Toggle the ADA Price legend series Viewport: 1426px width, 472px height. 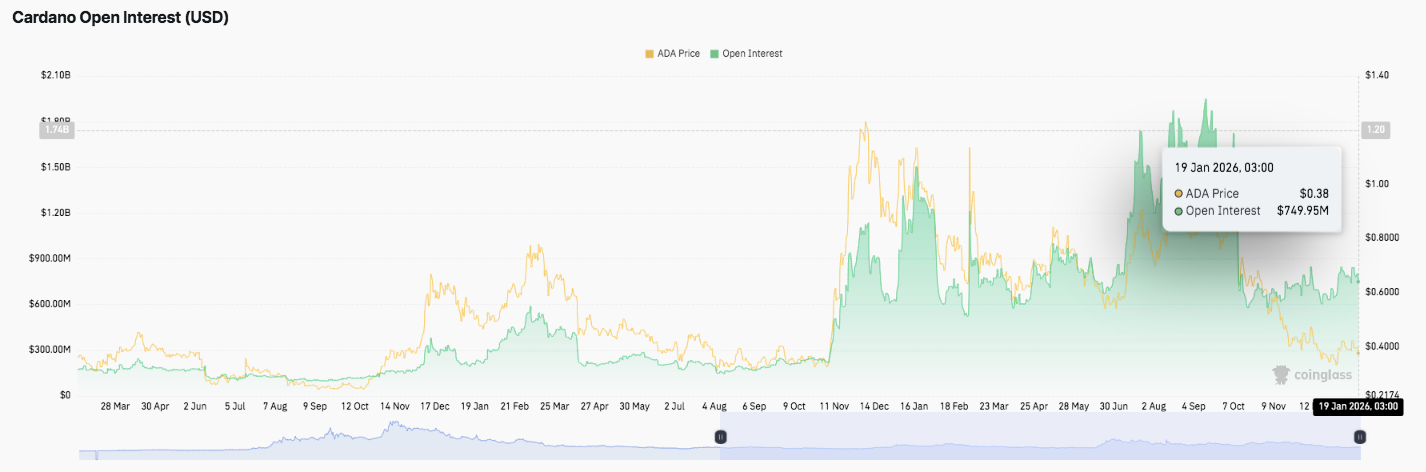[x=678, y=53]
